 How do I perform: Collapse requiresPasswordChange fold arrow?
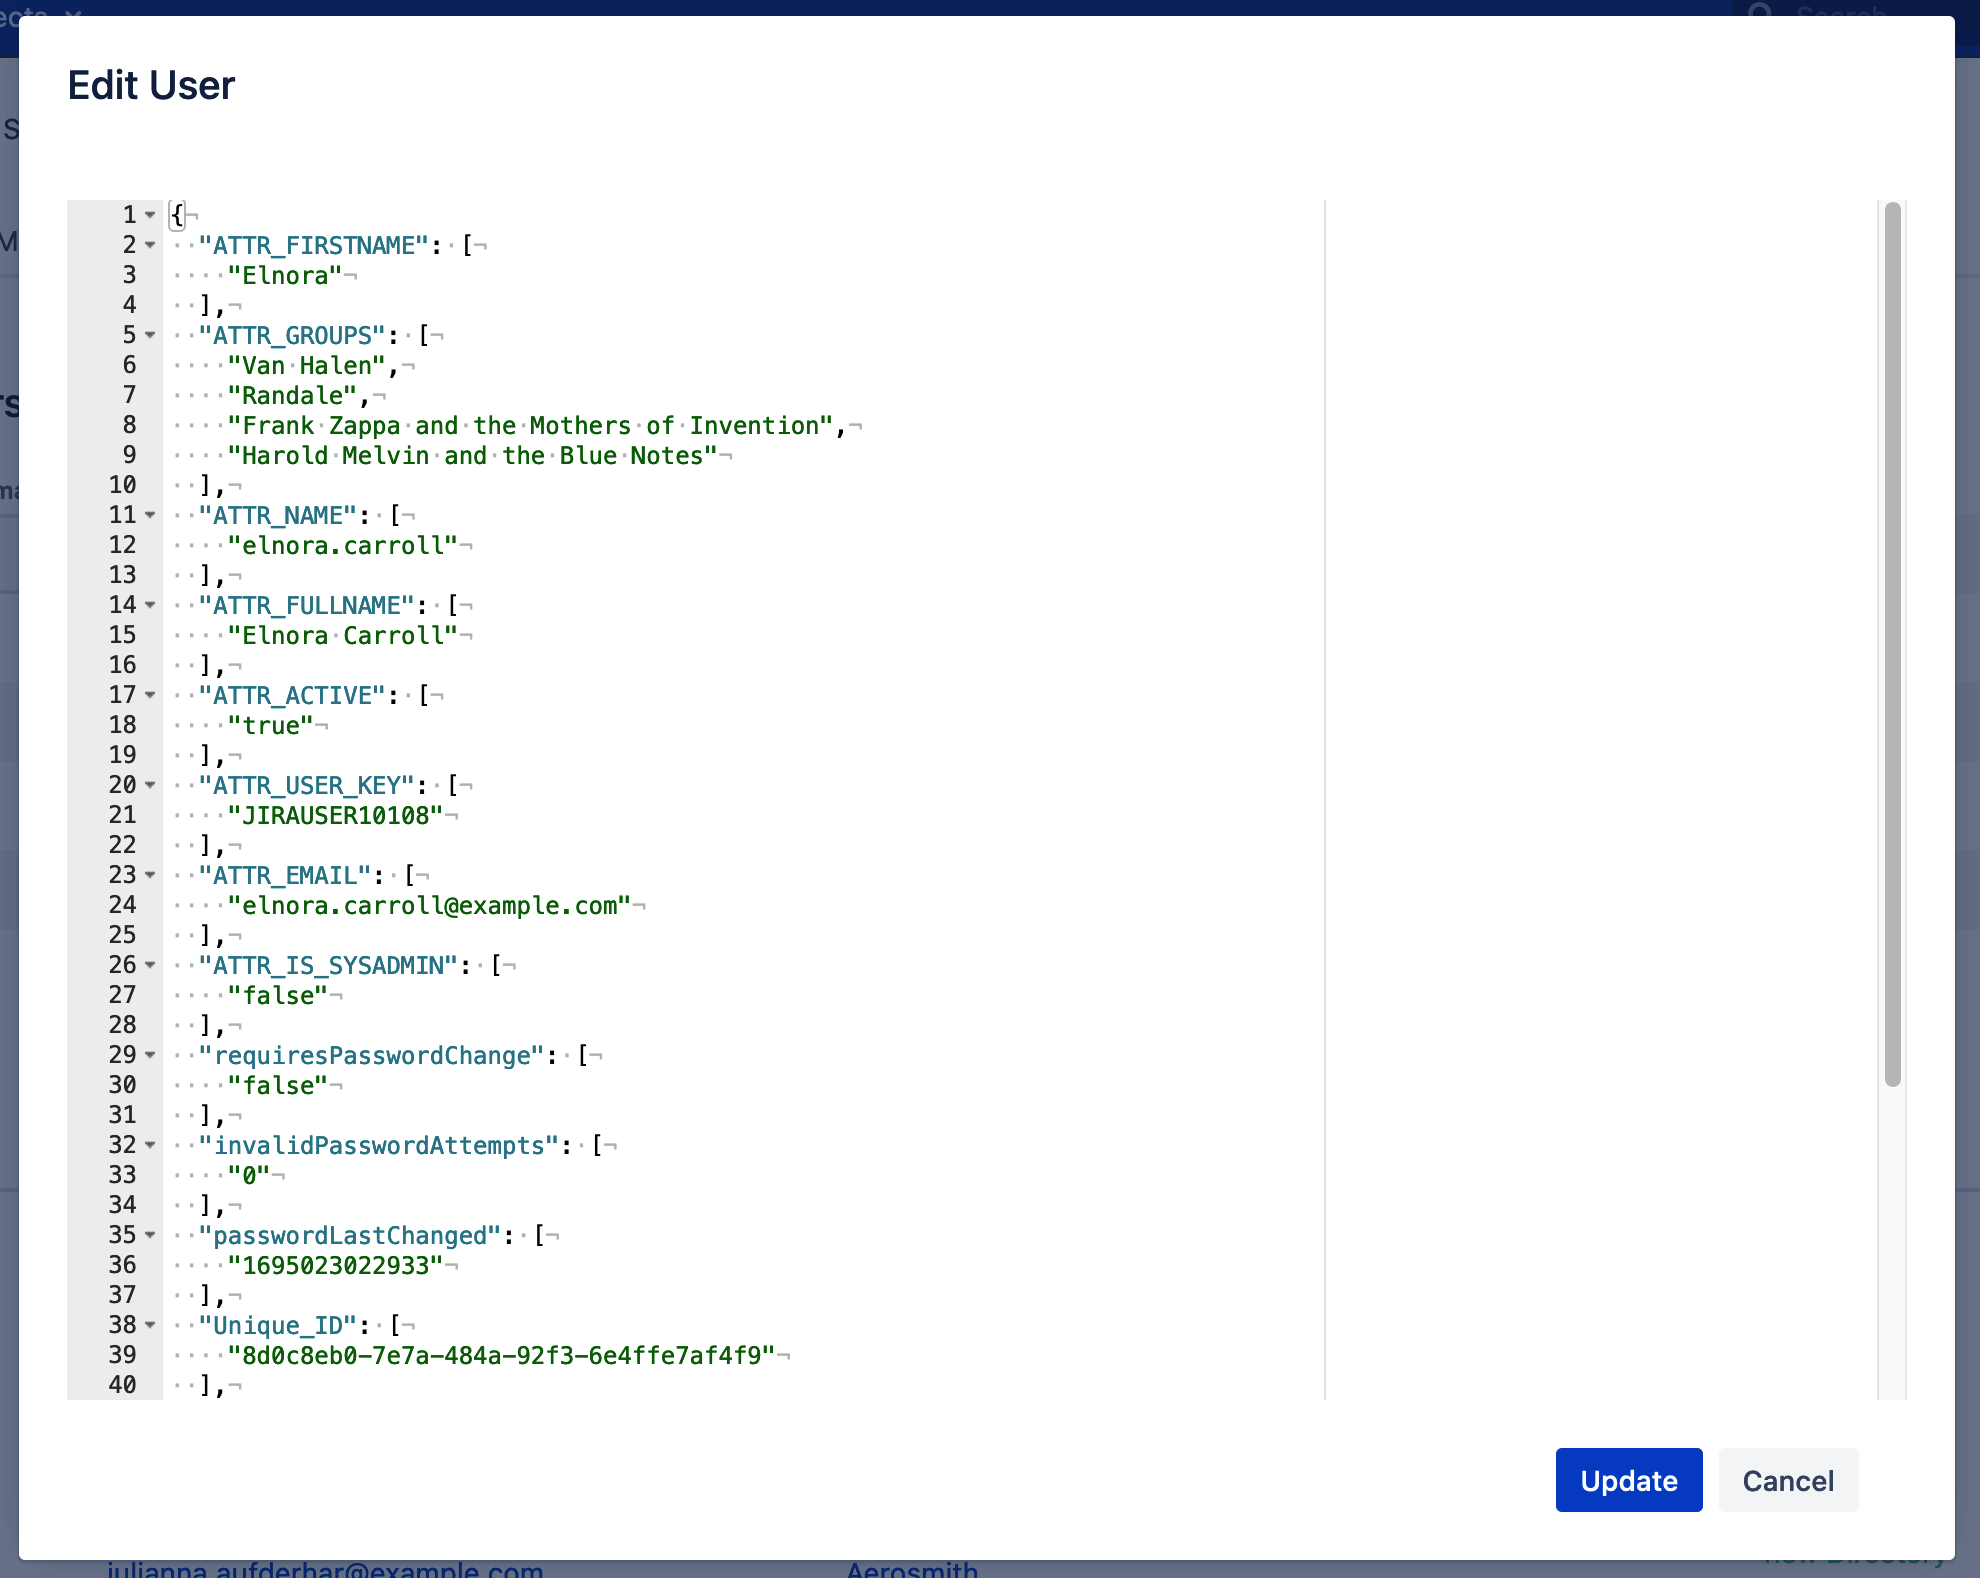(150, 1055)
